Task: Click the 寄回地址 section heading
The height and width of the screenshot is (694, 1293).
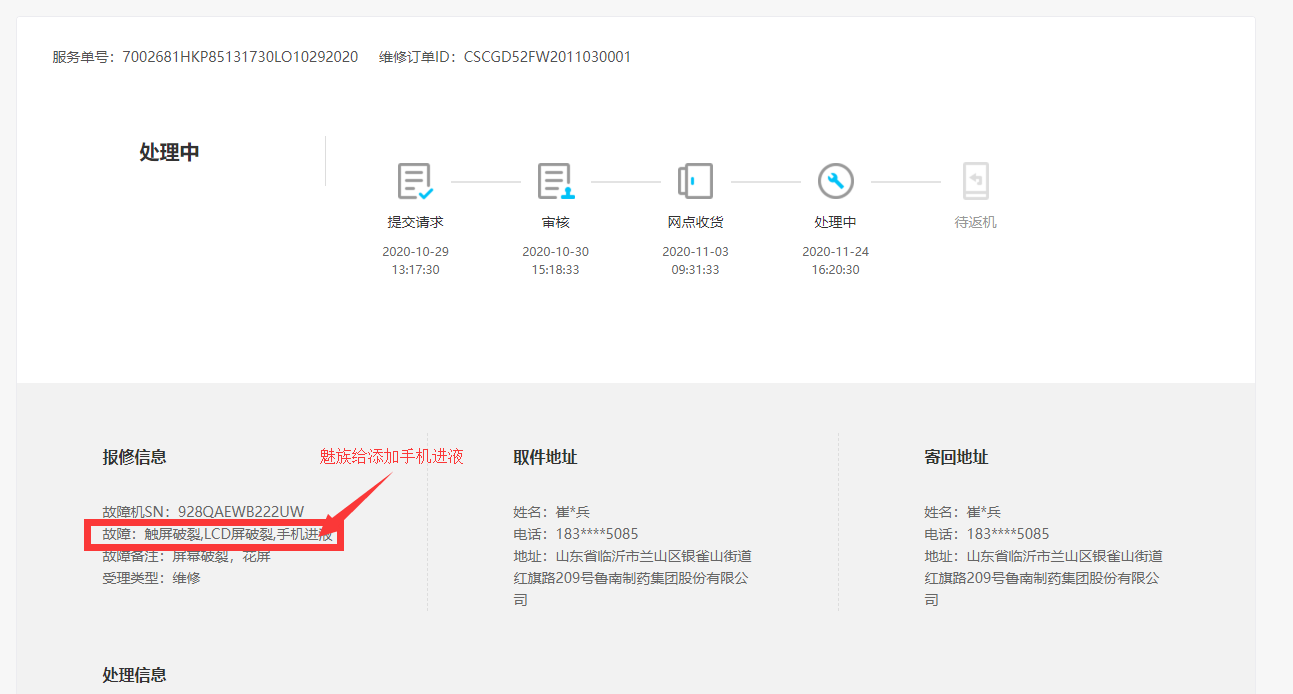Action: [x=956, y=457]
